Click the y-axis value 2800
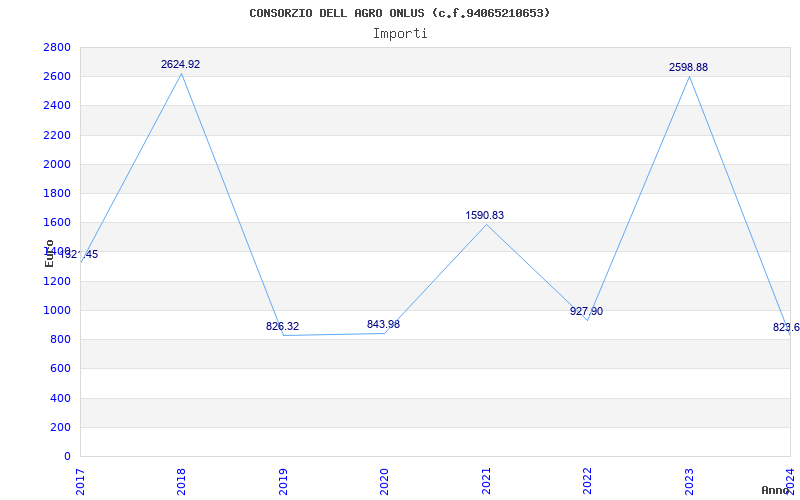This screenshot has width=800, height=500. [57, 47]
